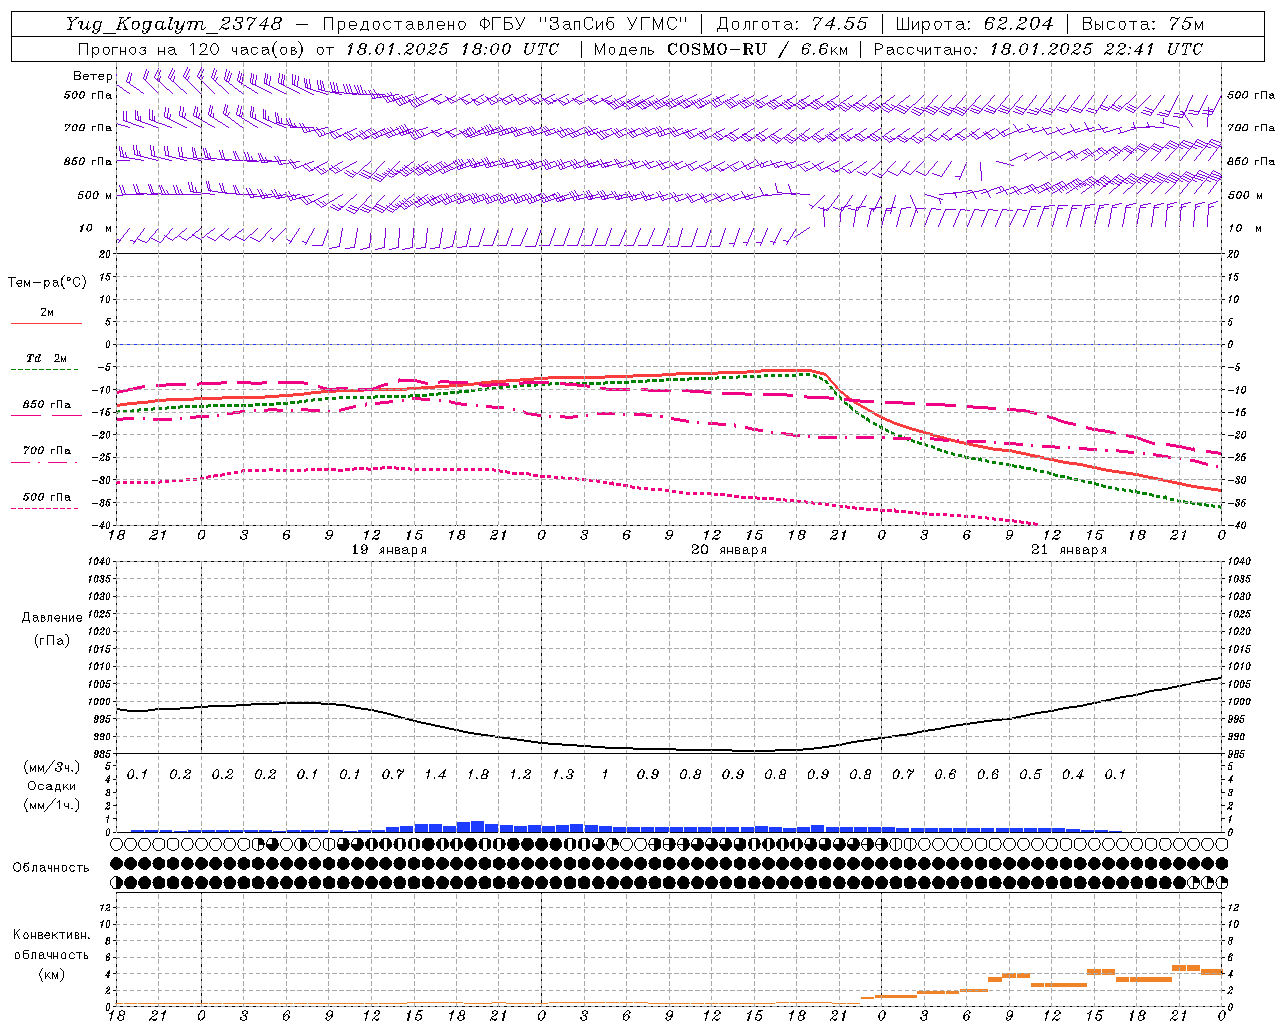Click the (мм/3ч.) precipitation unit label

(x=52, y=767)
